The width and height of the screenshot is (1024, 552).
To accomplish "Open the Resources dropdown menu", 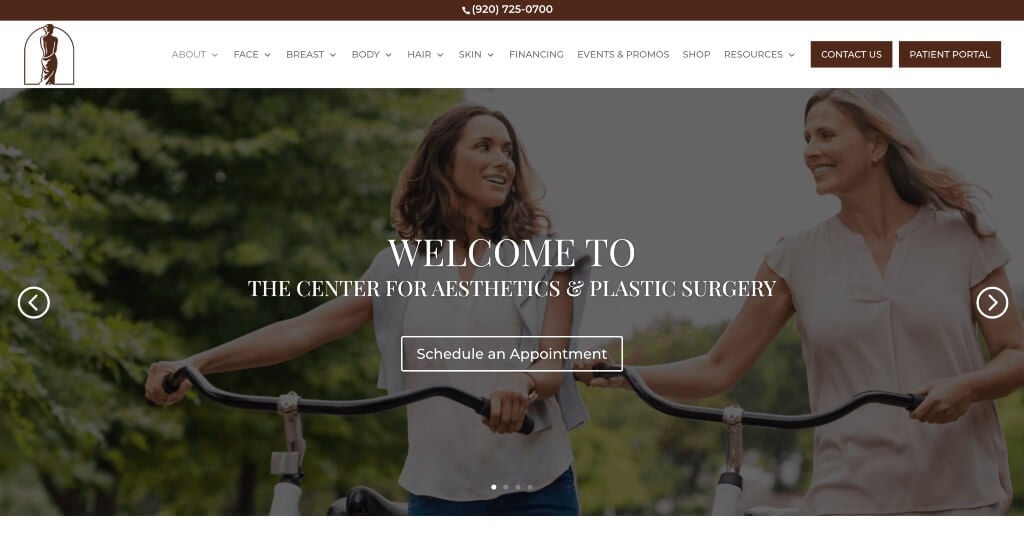I will click(759, 54).
